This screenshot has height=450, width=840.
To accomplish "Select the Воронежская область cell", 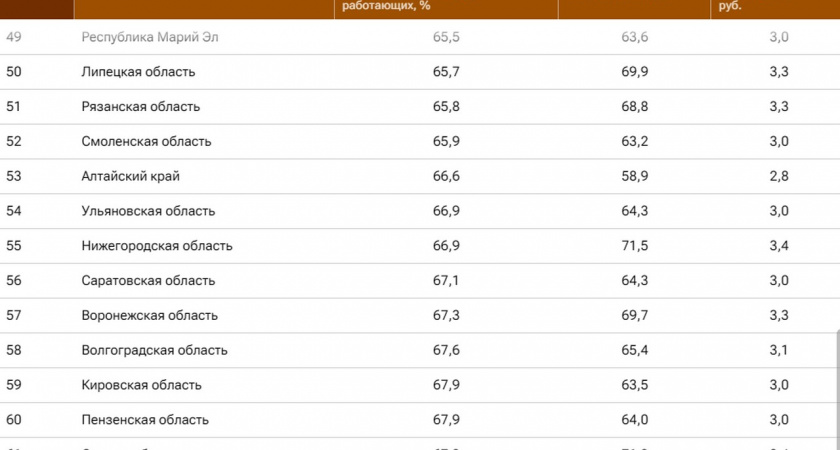I will click(x=149, y=316).
